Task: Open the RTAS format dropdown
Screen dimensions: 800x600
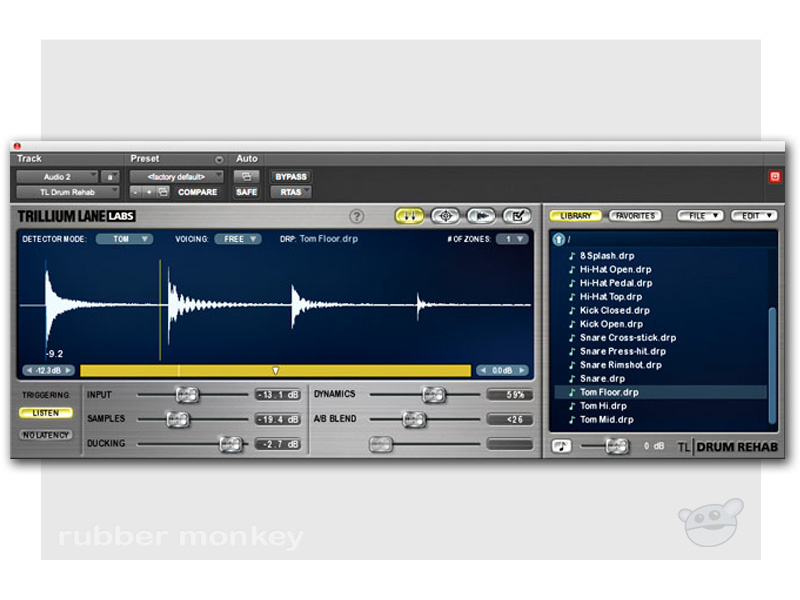Action: (x=291, y=192)
